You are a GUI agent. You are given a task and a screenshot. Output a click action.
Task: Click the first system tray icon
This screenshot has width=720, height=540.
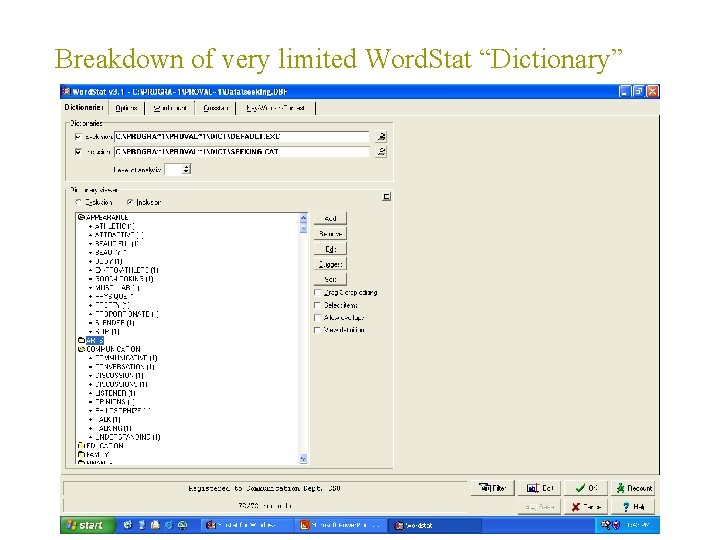coord(606,525)
